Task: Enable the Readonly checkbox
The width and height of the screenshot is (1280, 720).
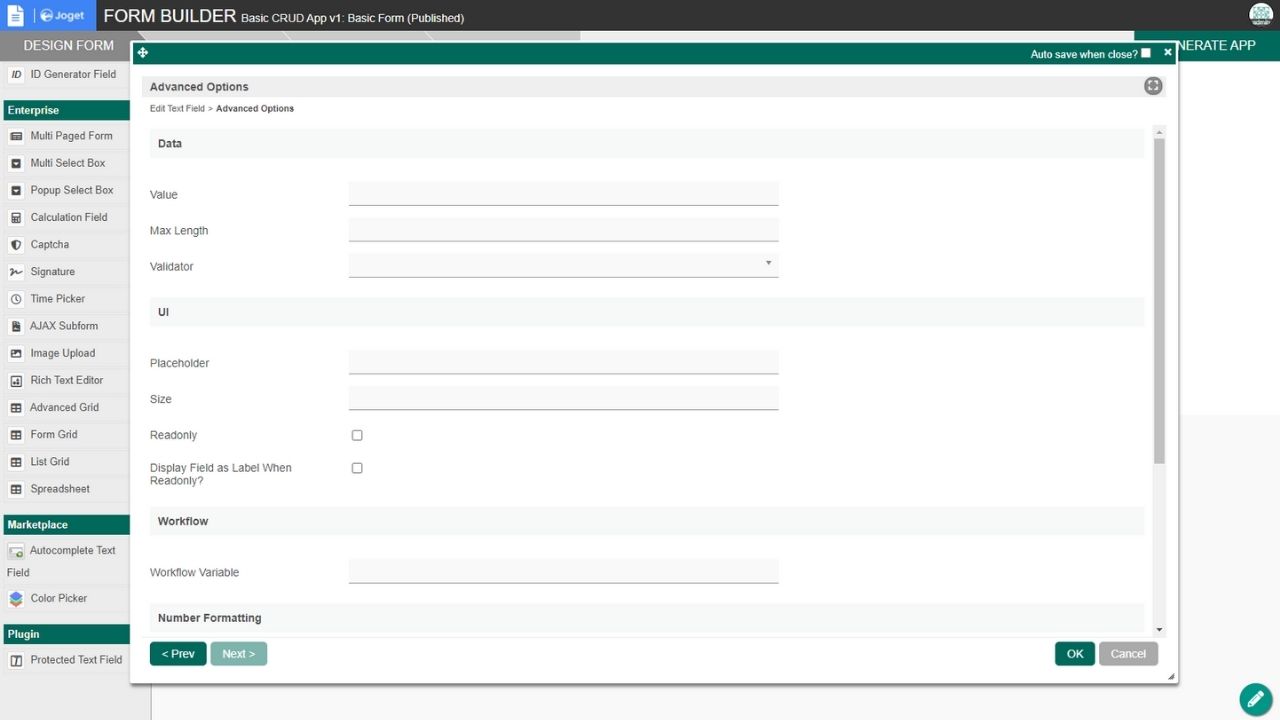Action: tap(357, 435)
